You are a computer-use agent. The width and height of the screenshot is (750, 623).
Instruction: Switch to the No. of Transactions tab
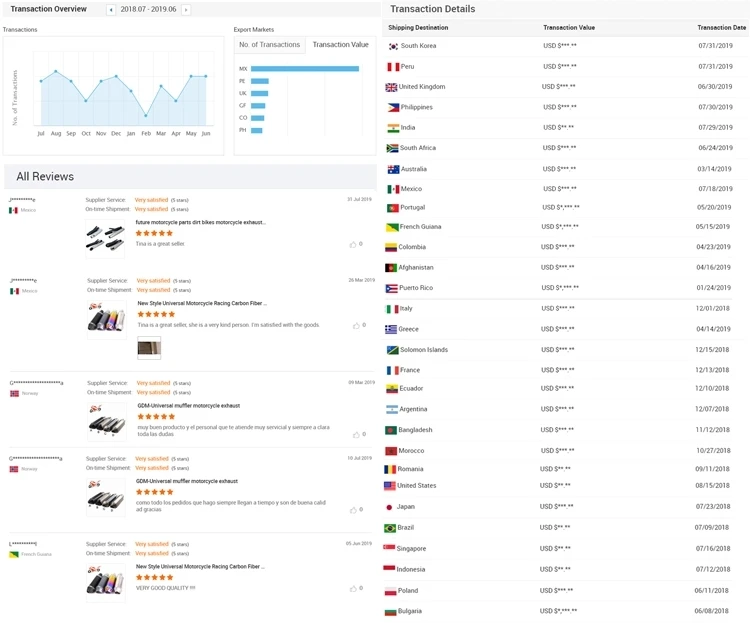pyautogui.click(x=269, y=45)
